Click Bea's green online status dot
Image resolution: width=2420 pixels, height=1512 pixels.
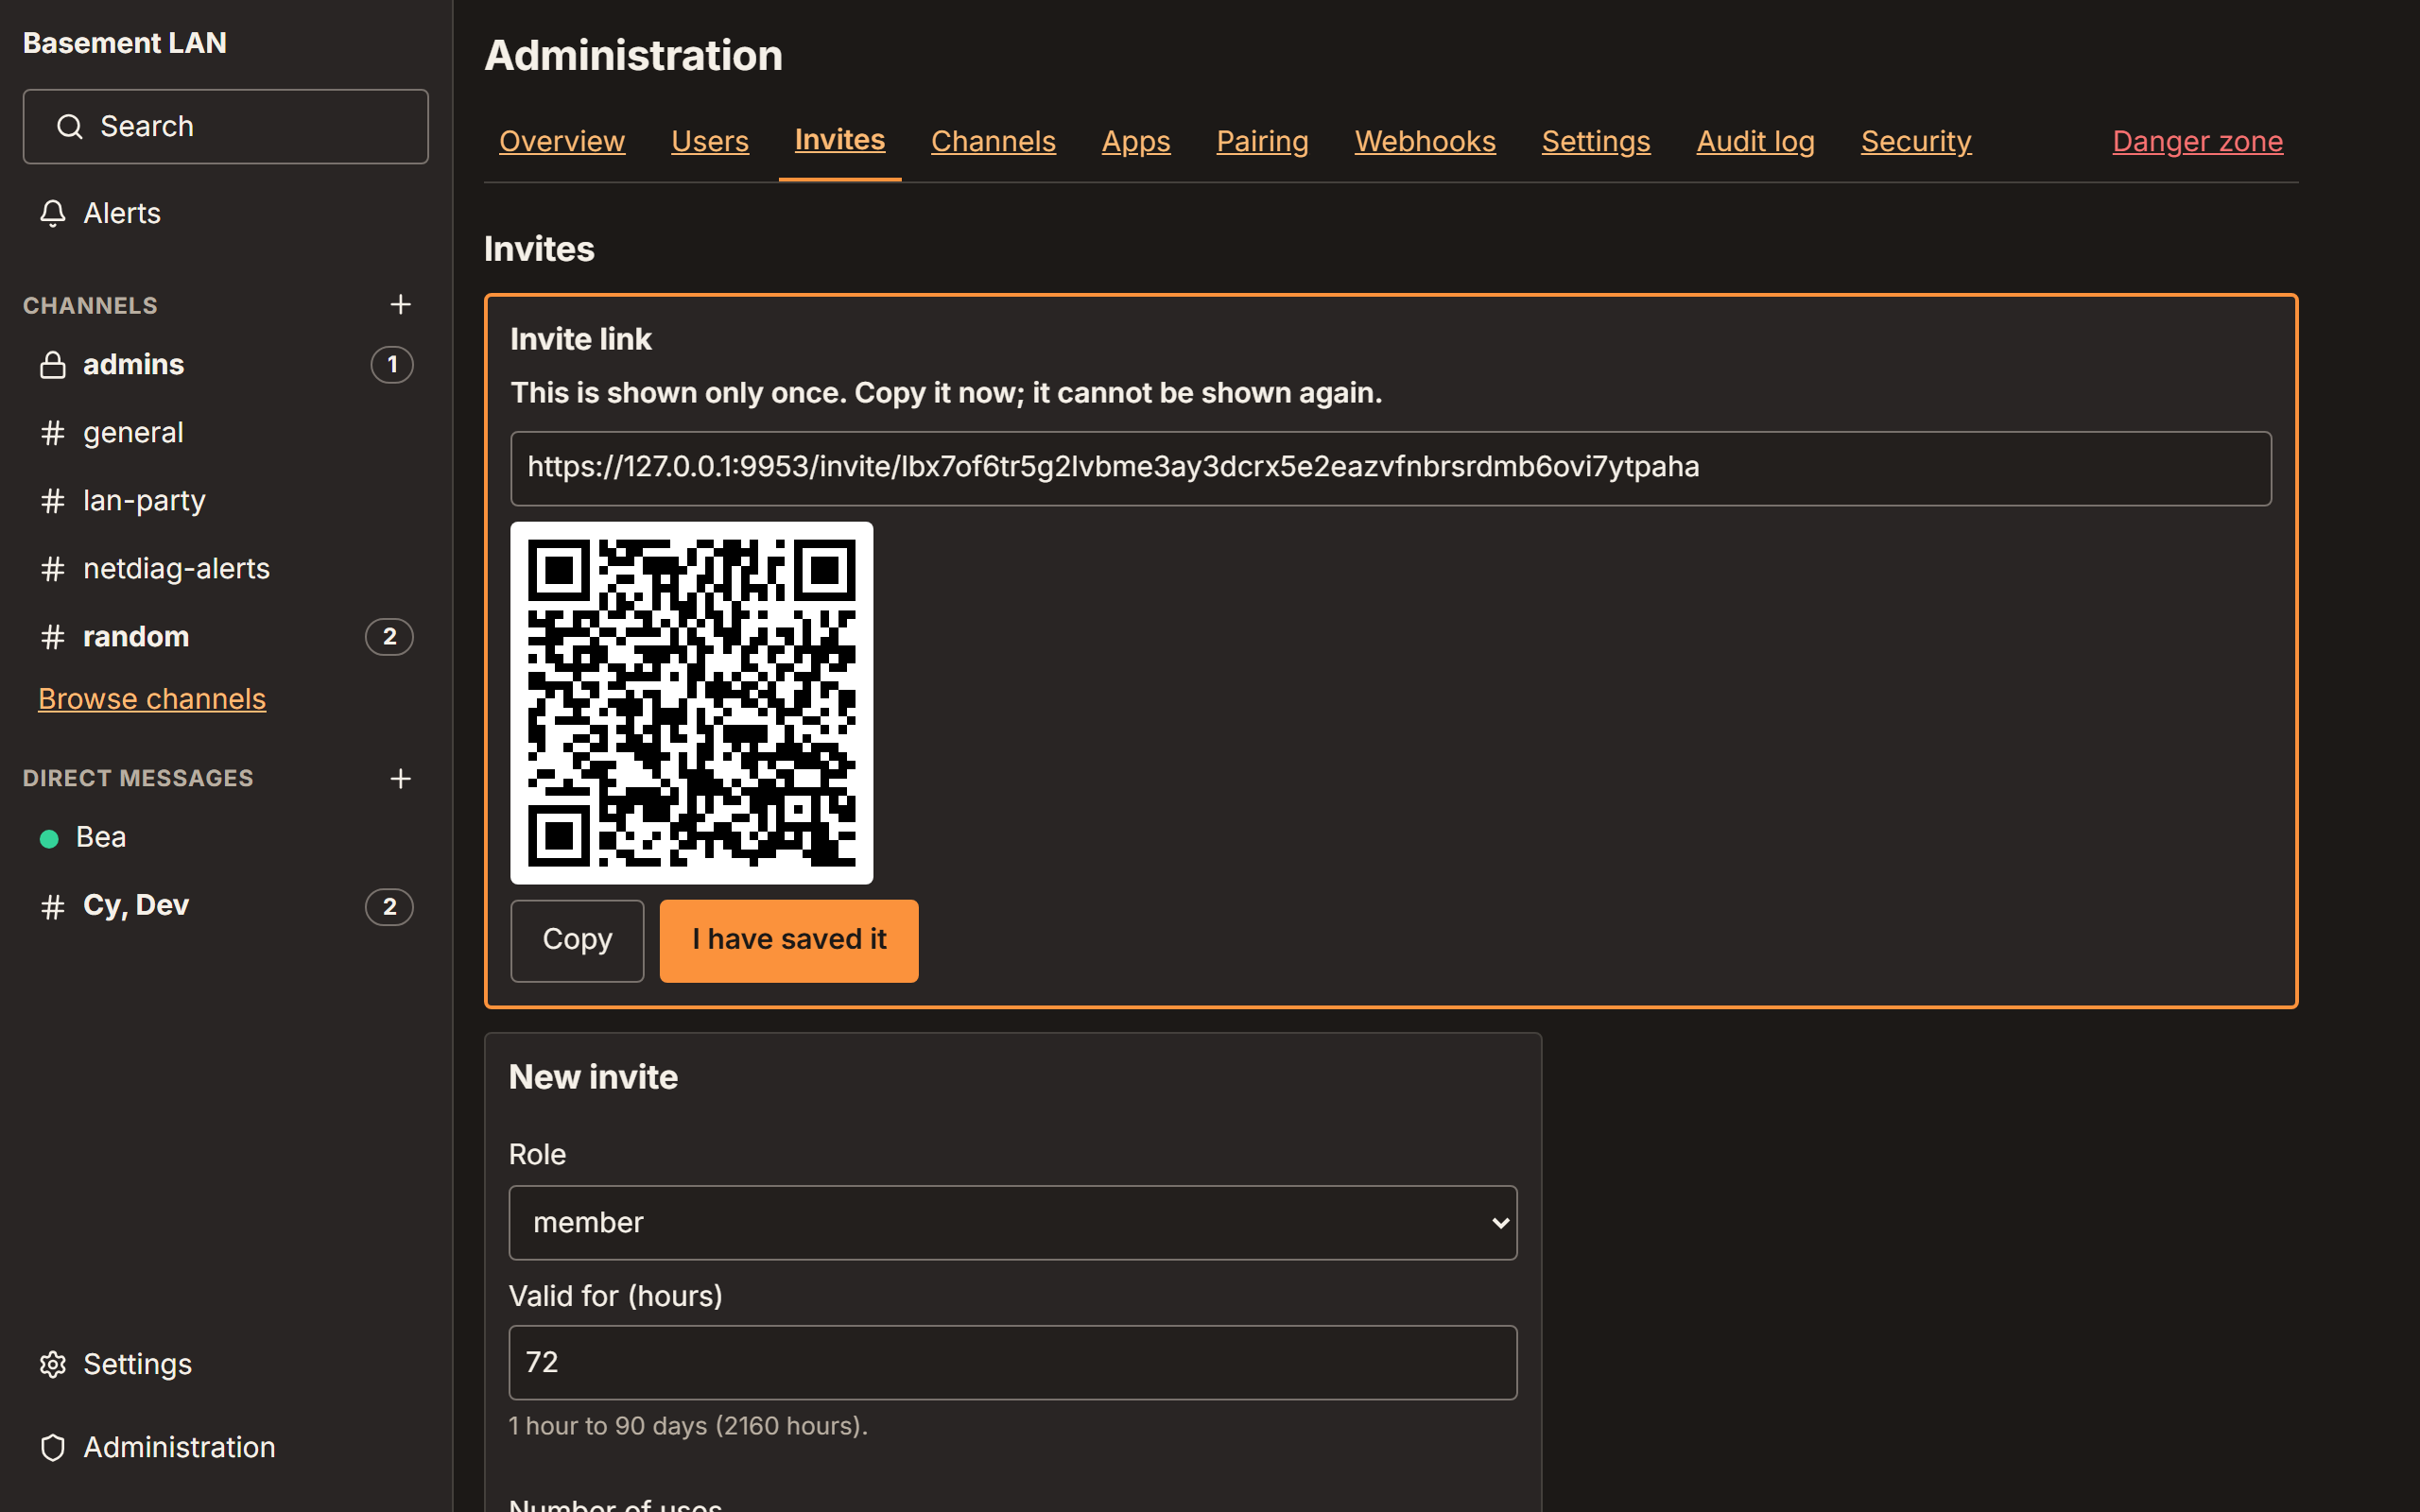pos(49,838)
